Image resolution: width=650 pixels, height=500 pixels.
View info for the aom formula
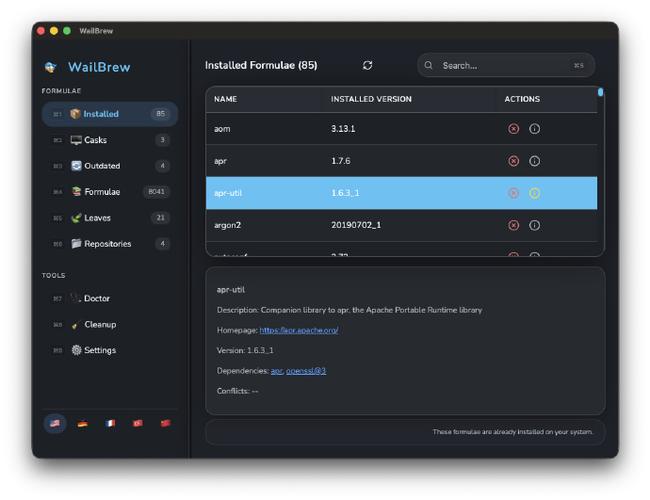[x=534, y=129]
